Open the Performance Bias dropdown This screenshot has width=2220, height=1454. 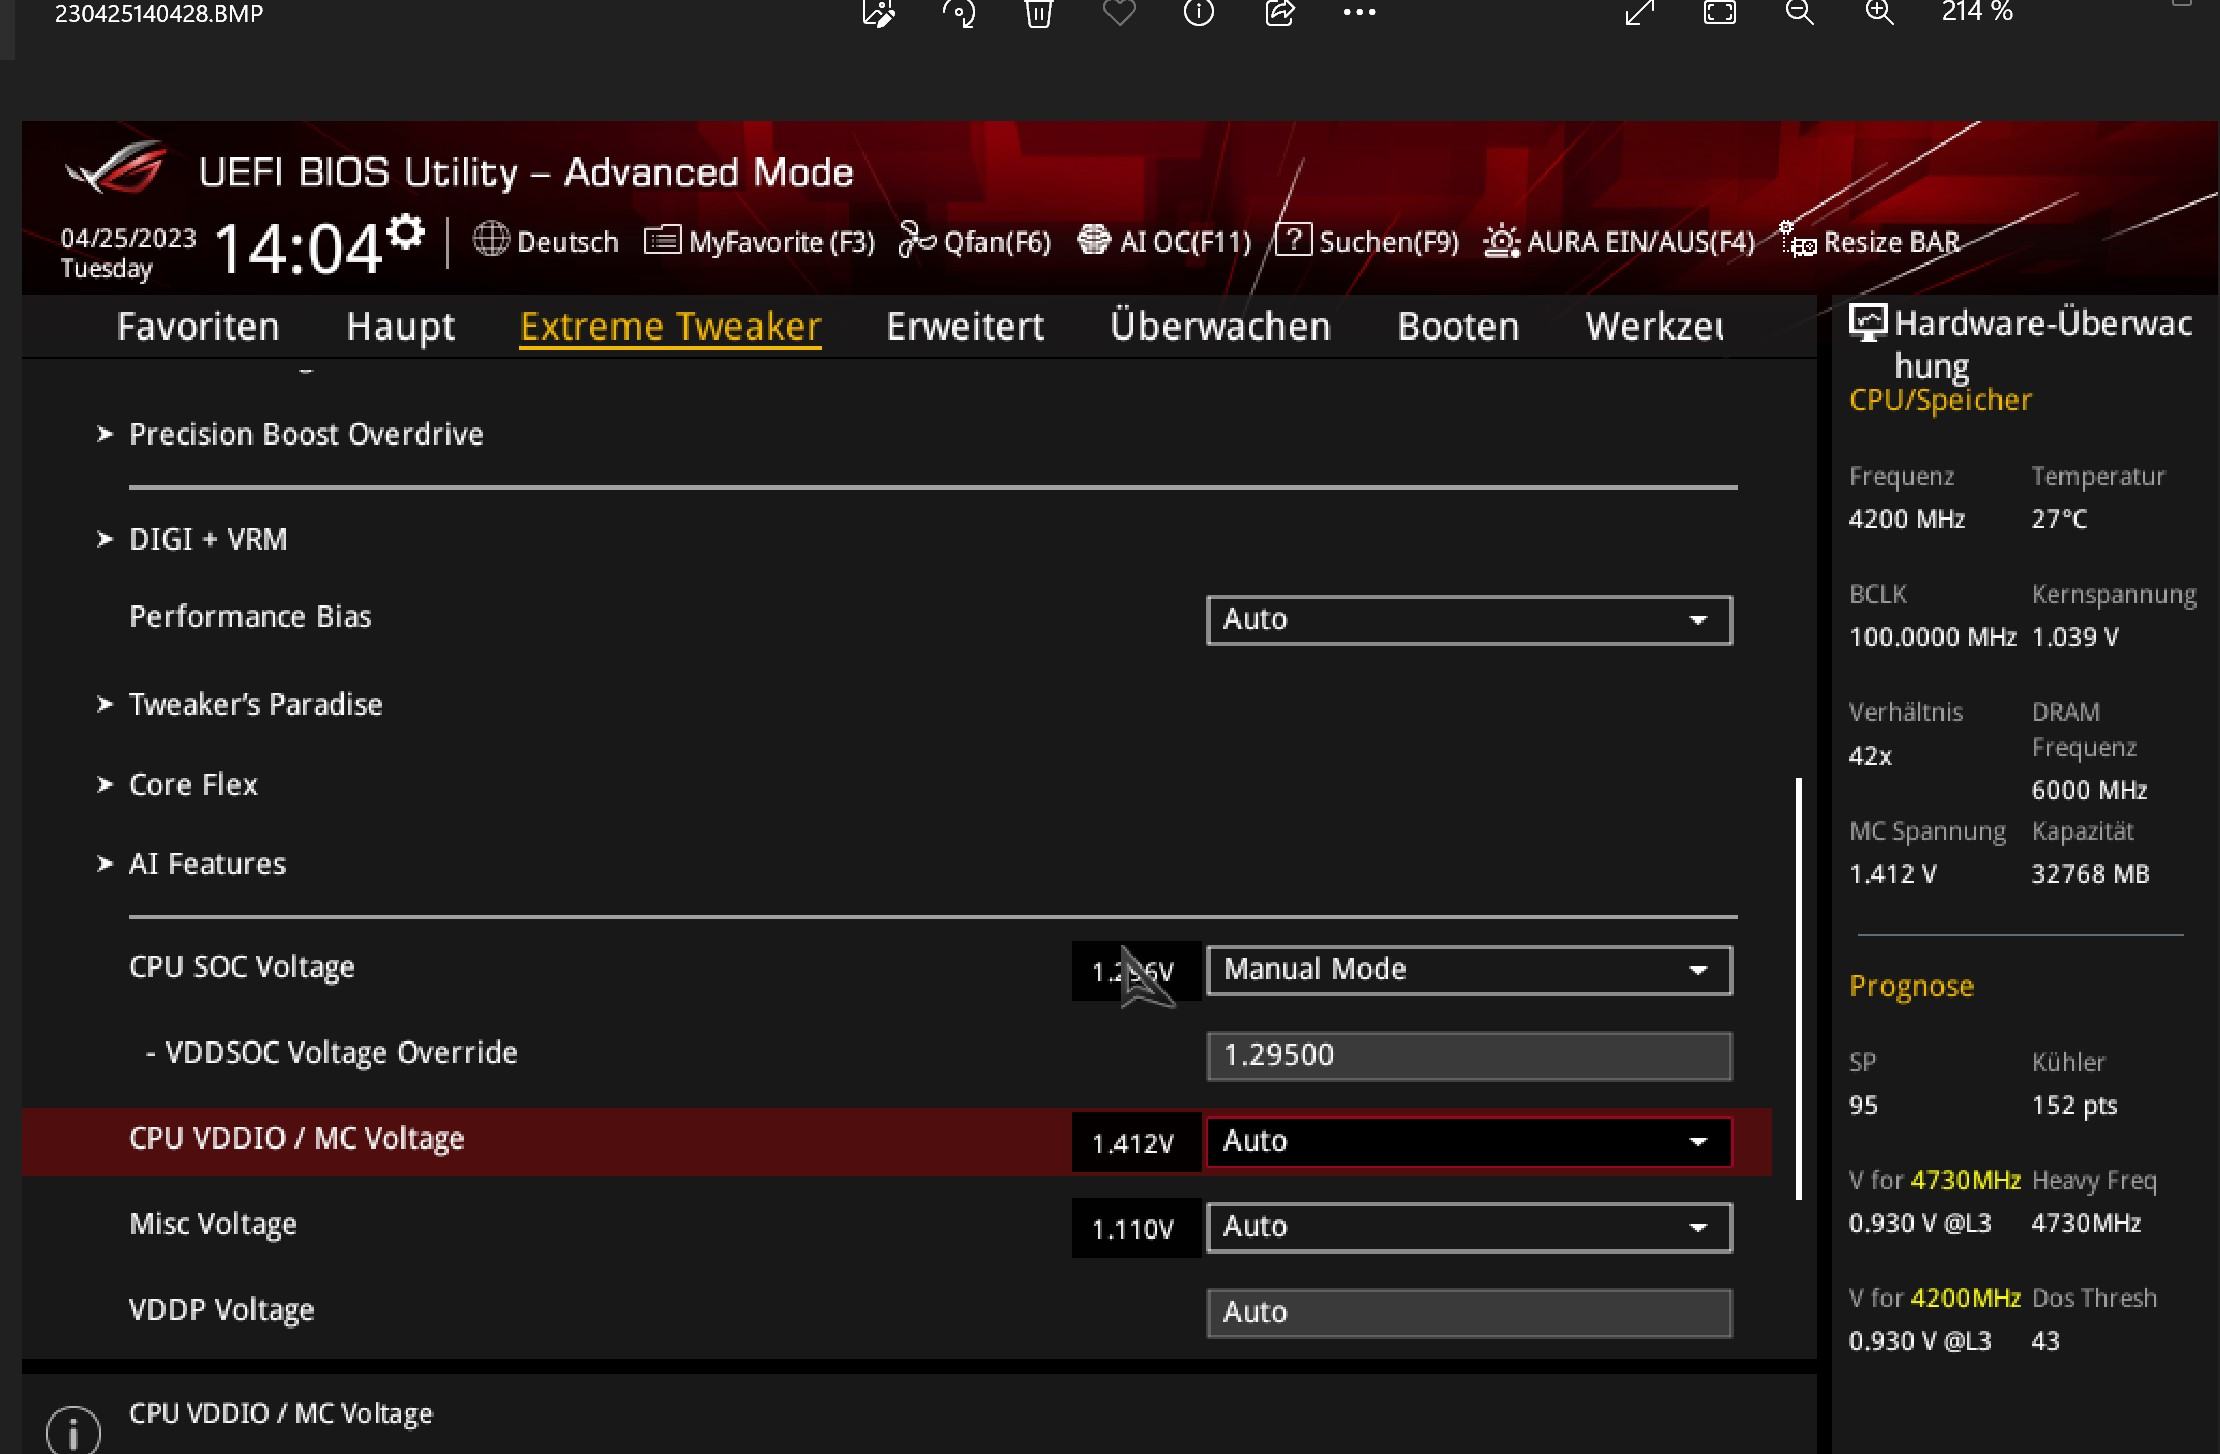coord(1468,620)
